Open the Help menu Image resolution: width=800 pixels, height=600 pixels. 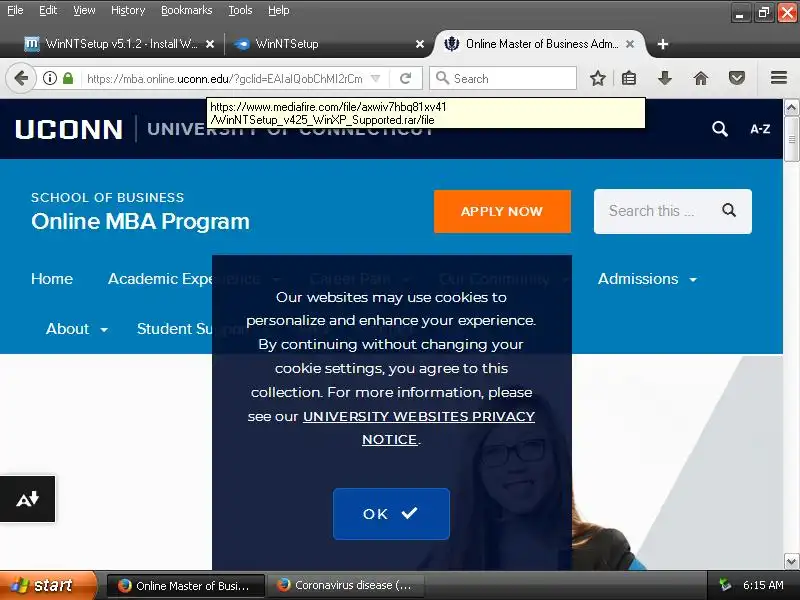279,10
